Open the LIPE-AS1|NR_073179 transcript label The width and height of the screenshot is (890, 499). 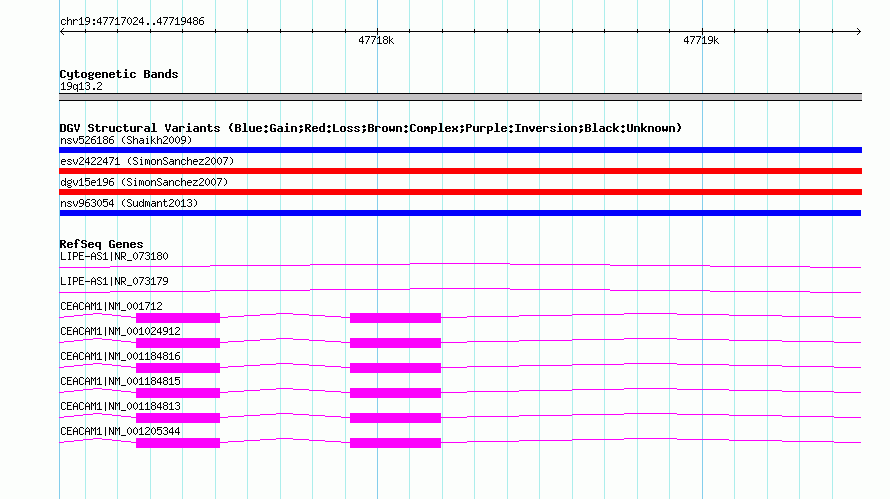(114, 281)
